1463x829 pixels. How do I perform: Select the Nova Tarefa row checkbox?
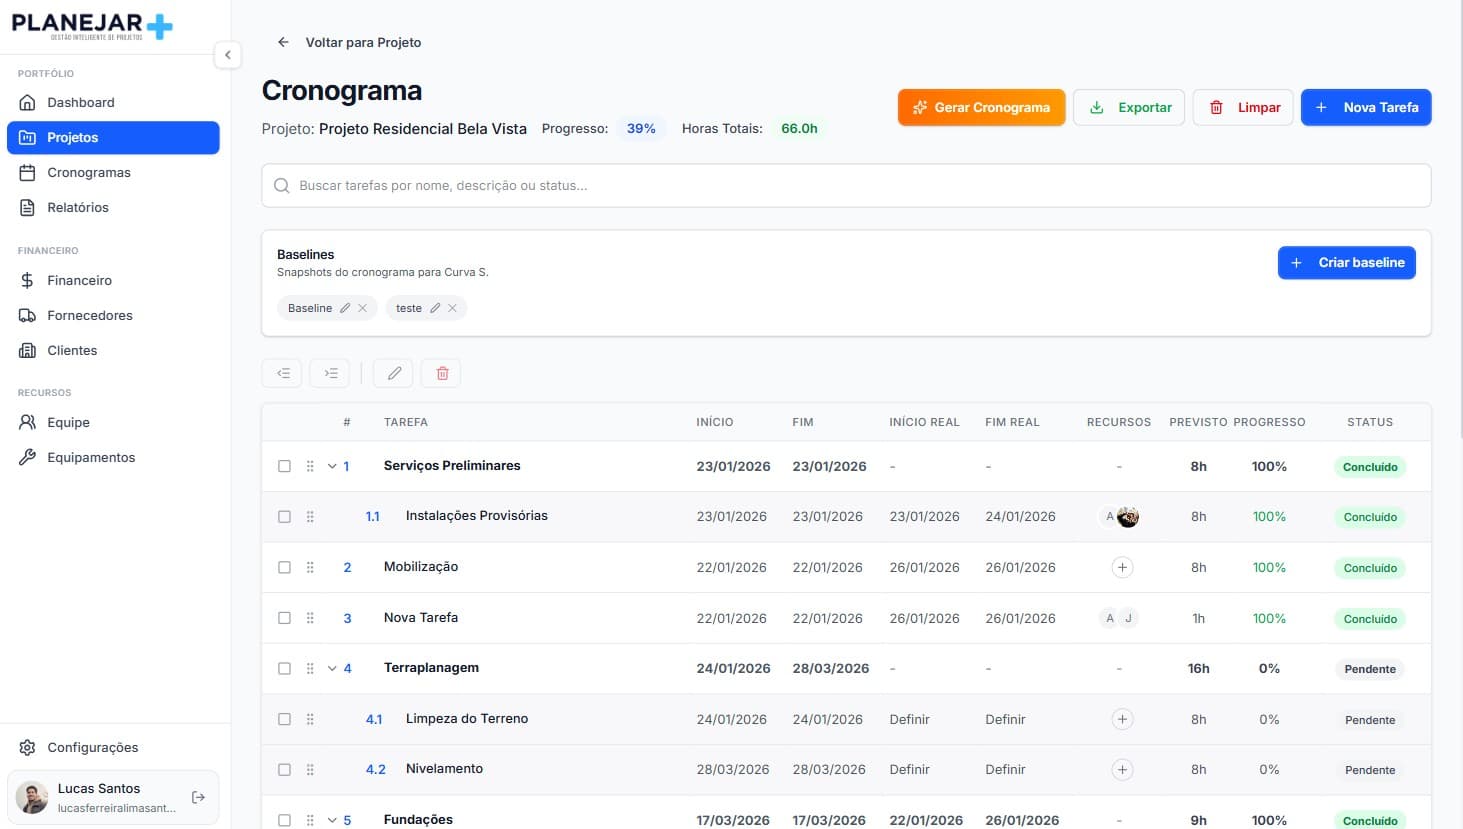click(284, 618)
